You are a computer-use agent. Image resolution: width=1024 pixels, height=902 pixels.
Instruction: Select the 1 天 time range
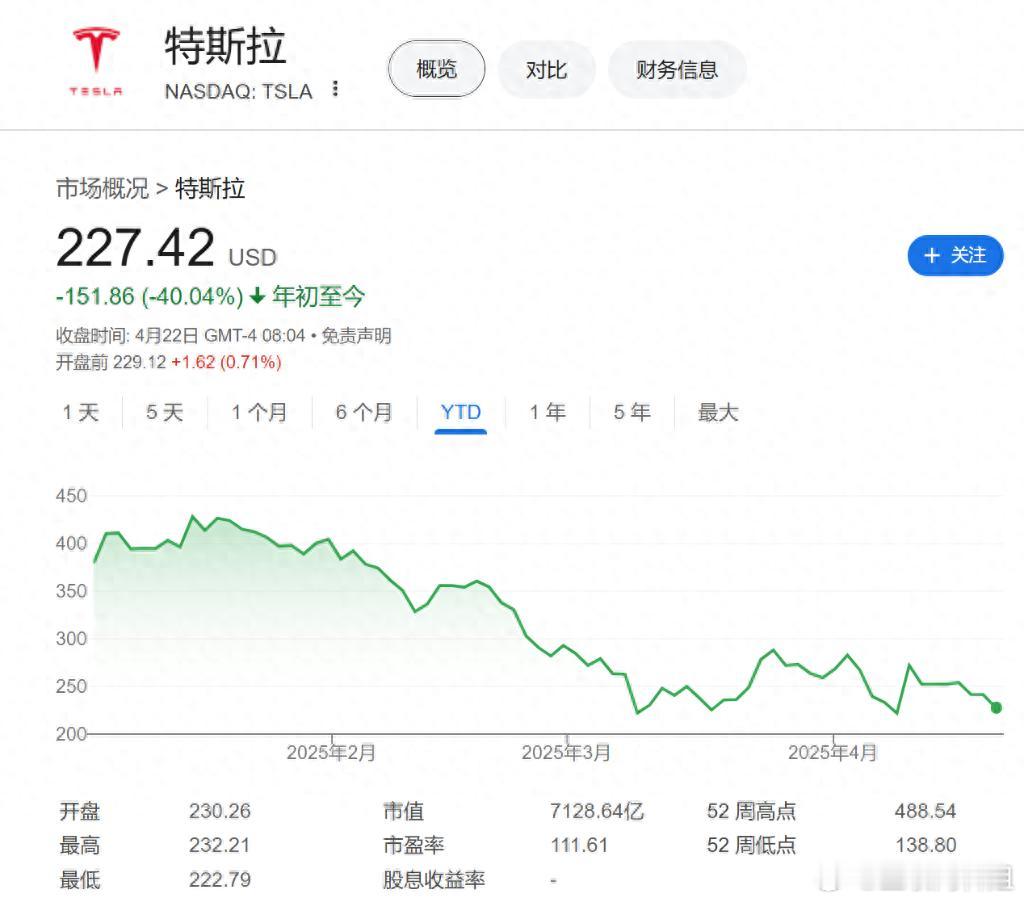pyautogui.click(x=81, y=413)
